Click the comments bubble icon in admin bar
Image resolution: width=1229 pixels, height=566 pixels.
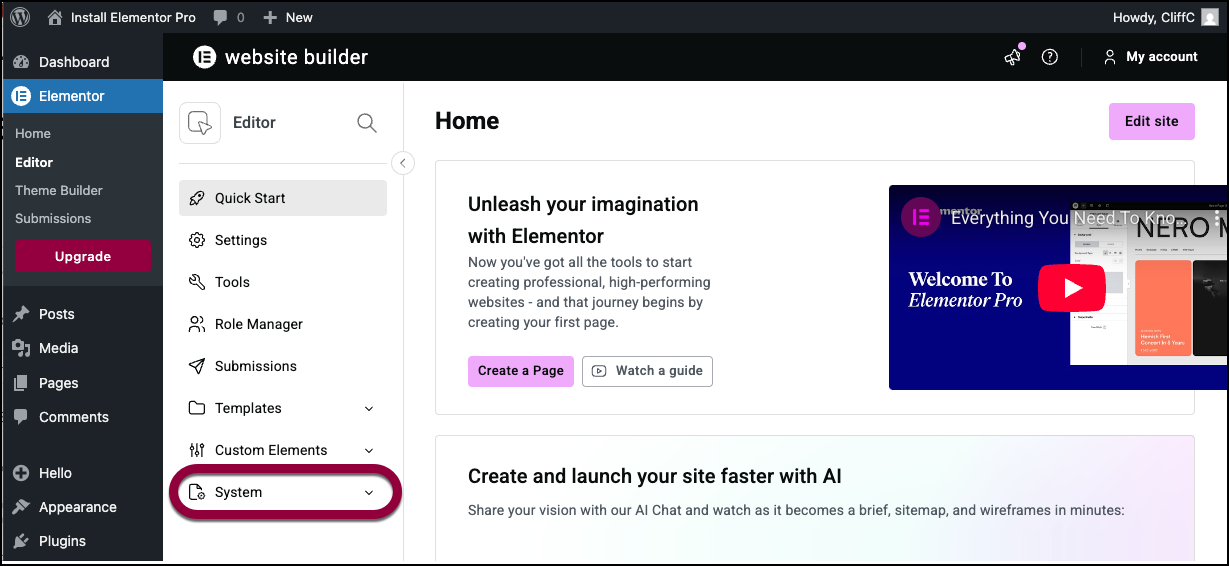click(x=220, y=17)
